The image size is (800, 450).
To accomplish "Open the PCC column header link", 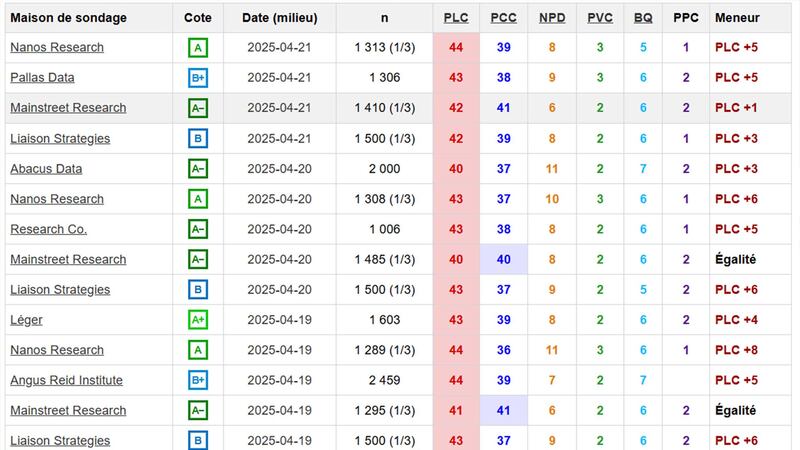I will pyautogui.click(x=504, y=18).
